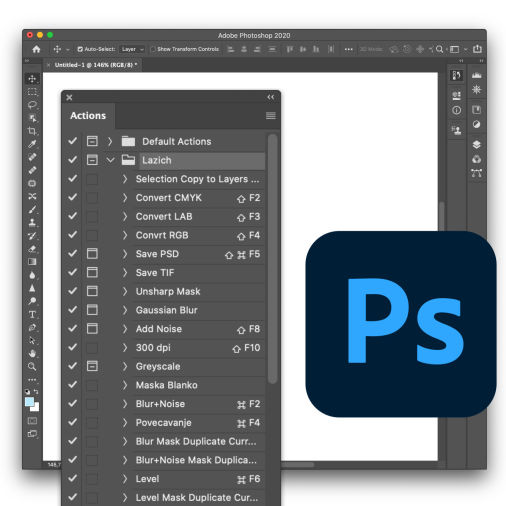This screenshot has height=506, width=506.
Task: Toggle dialog box for Unsharp Mask
Action: pos(92,291)
